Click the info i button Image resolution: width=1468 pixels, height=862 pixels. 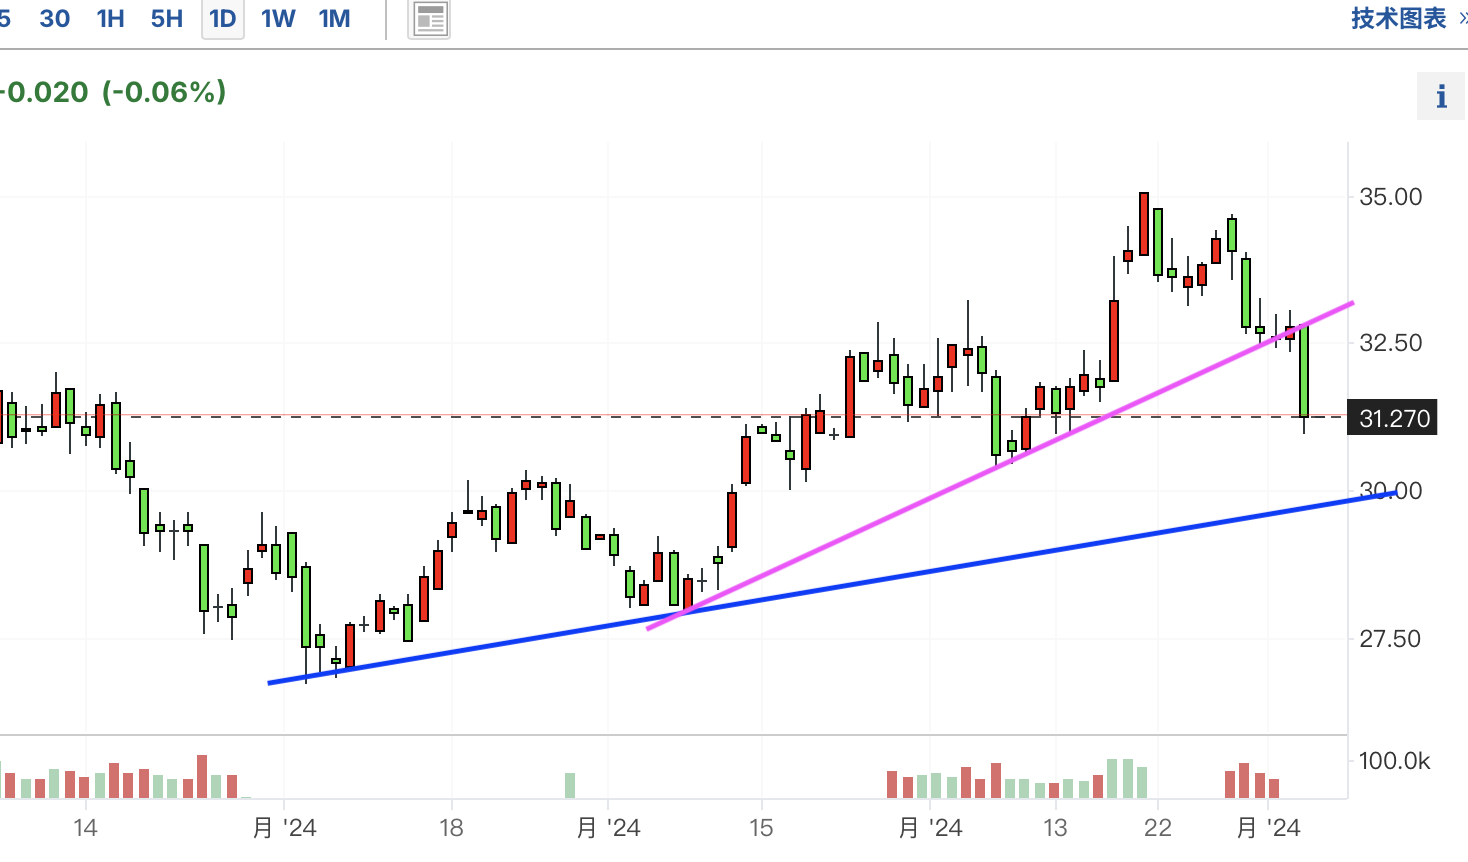(x=1441, y=96)
